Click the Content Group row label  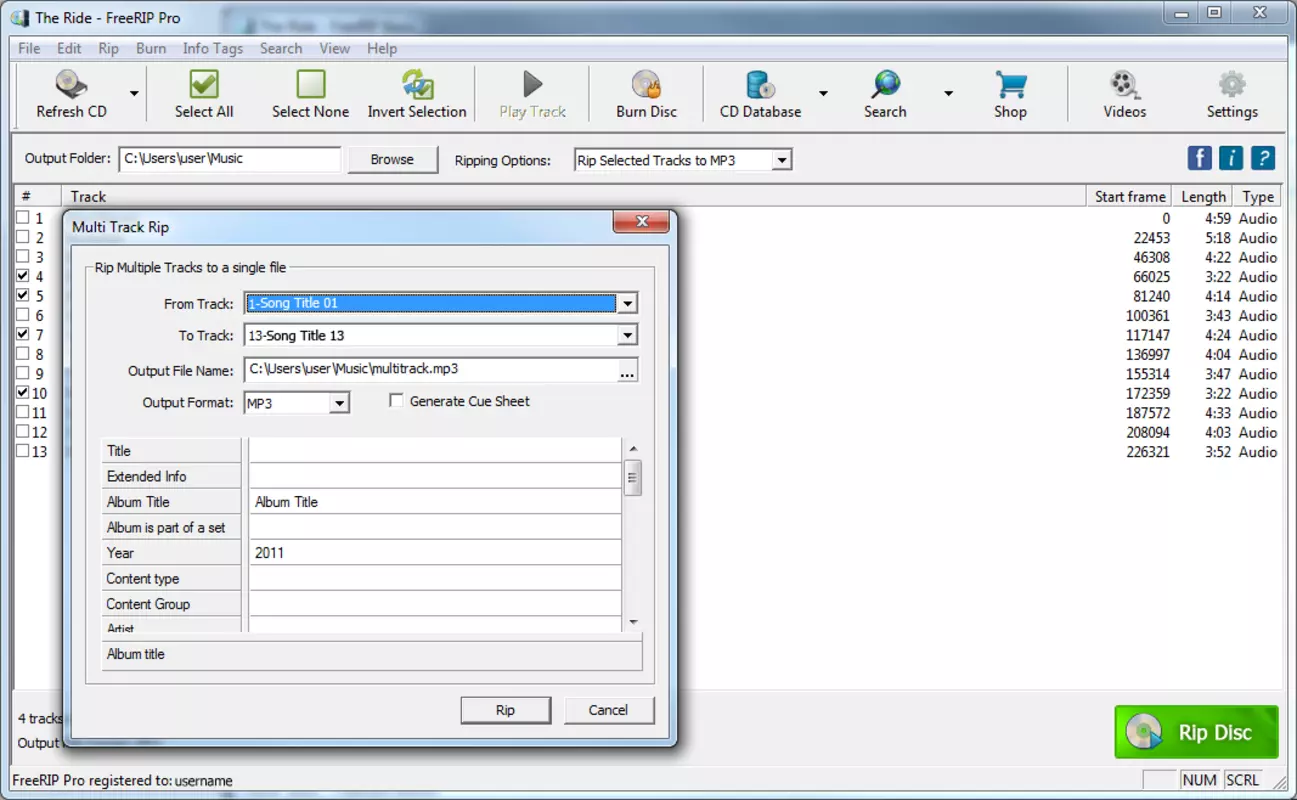(x=172, y=604)
